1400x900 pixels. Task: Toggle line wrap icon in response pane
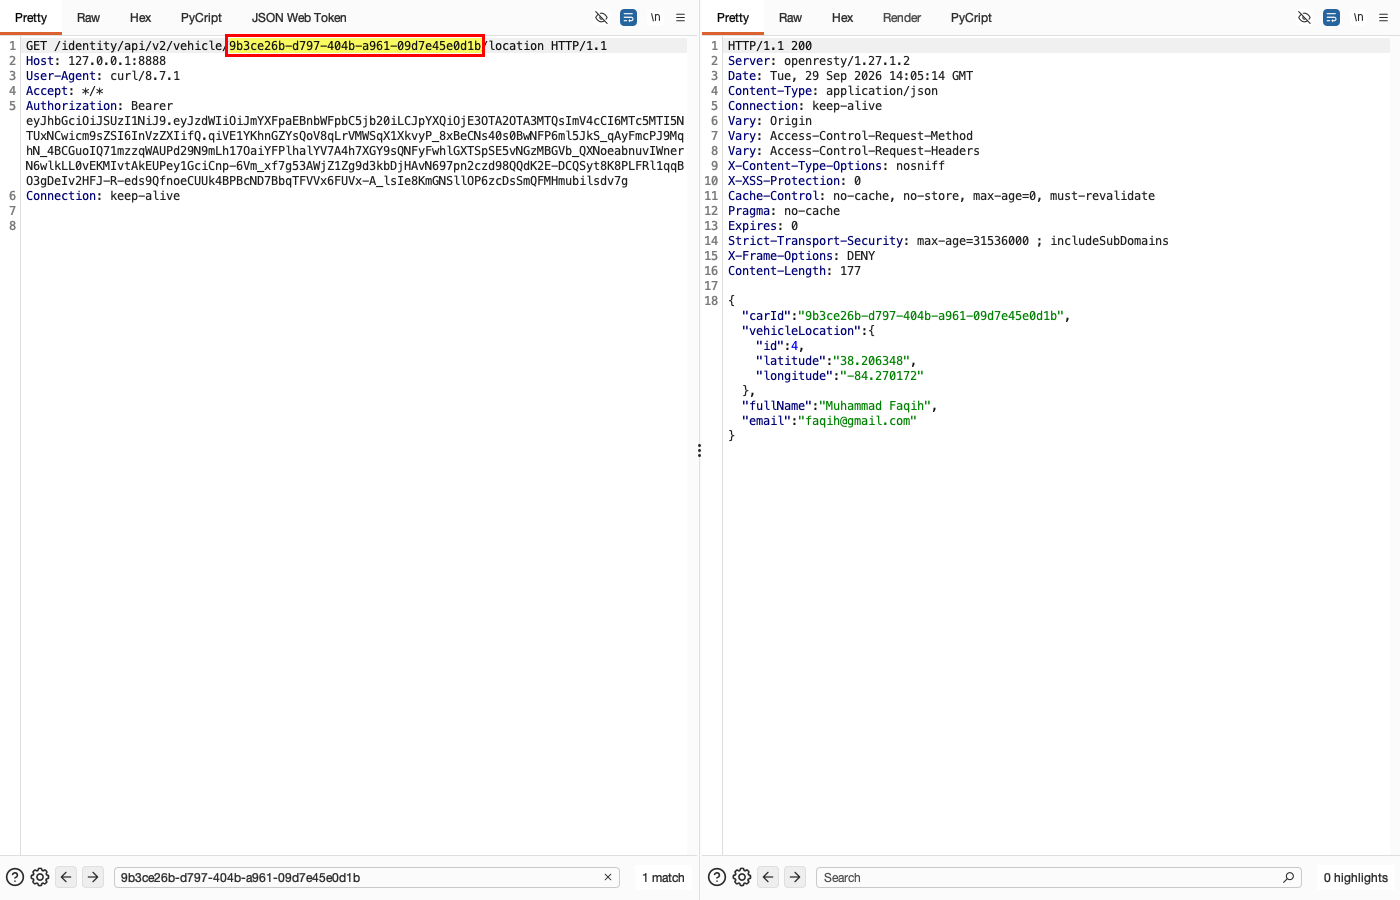tap(1331, 18)
